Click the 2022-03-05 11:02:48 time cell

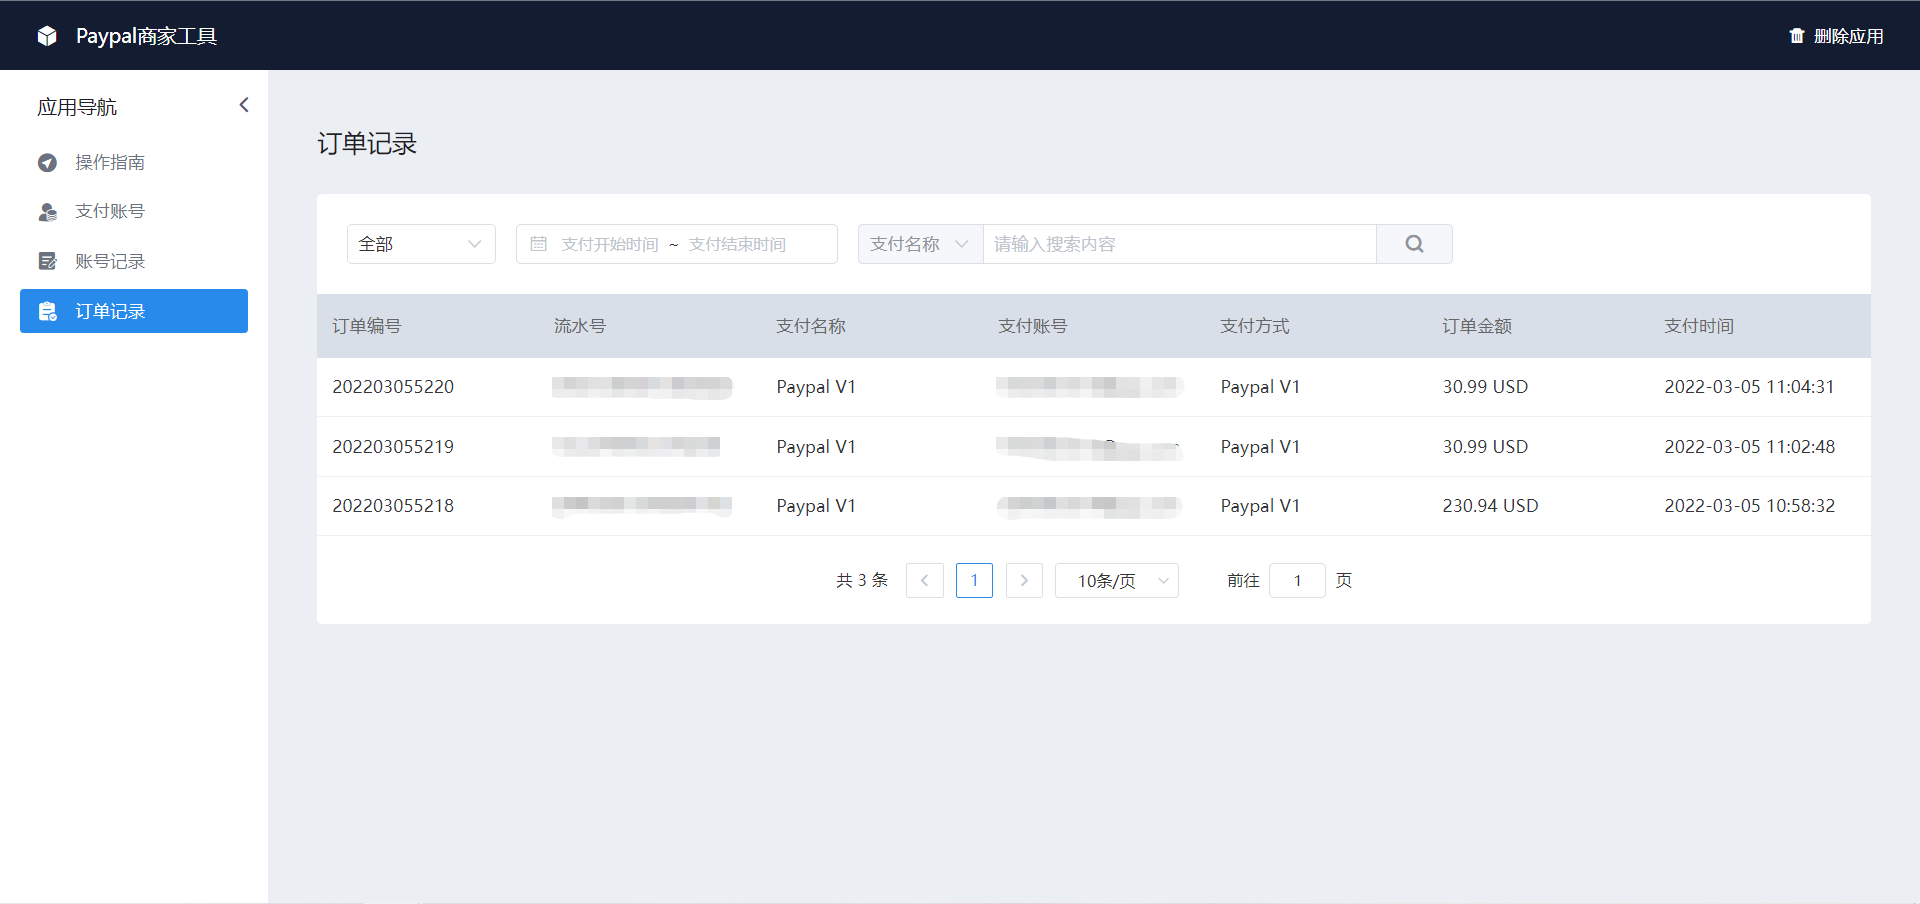click(x=1749, y=447)
